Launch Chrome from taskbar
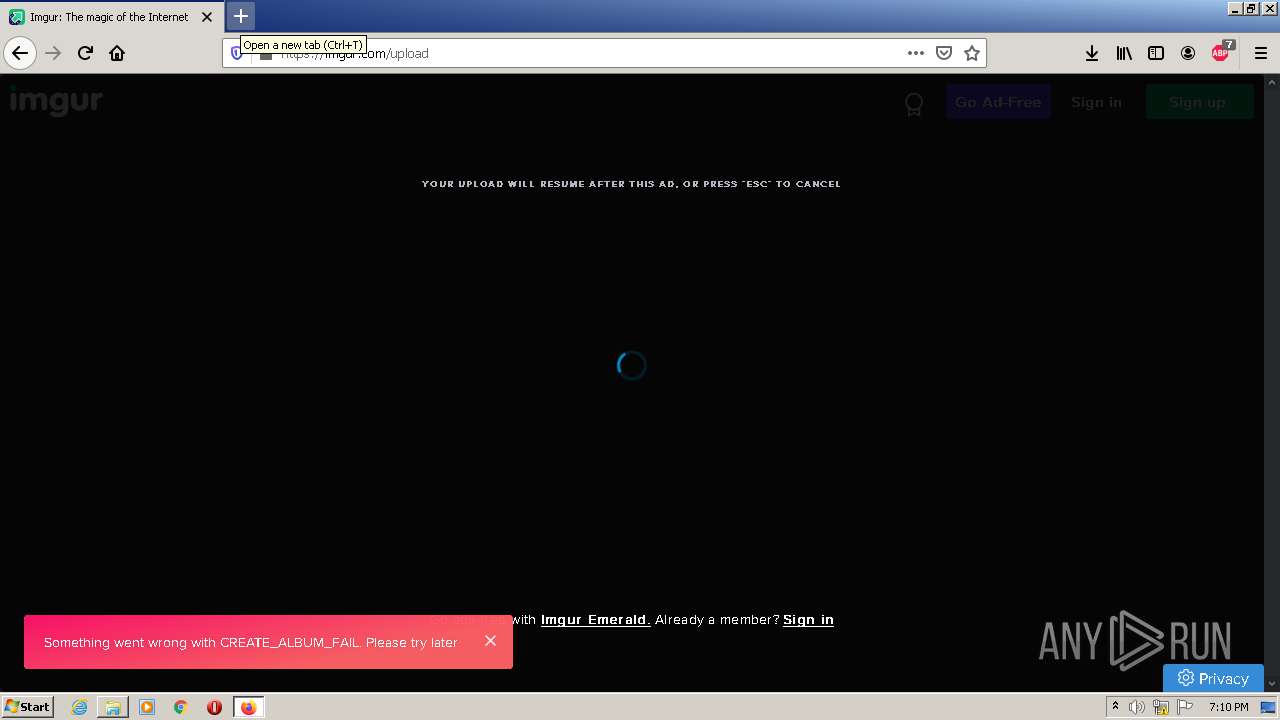1280x720 pixels. 181,707
